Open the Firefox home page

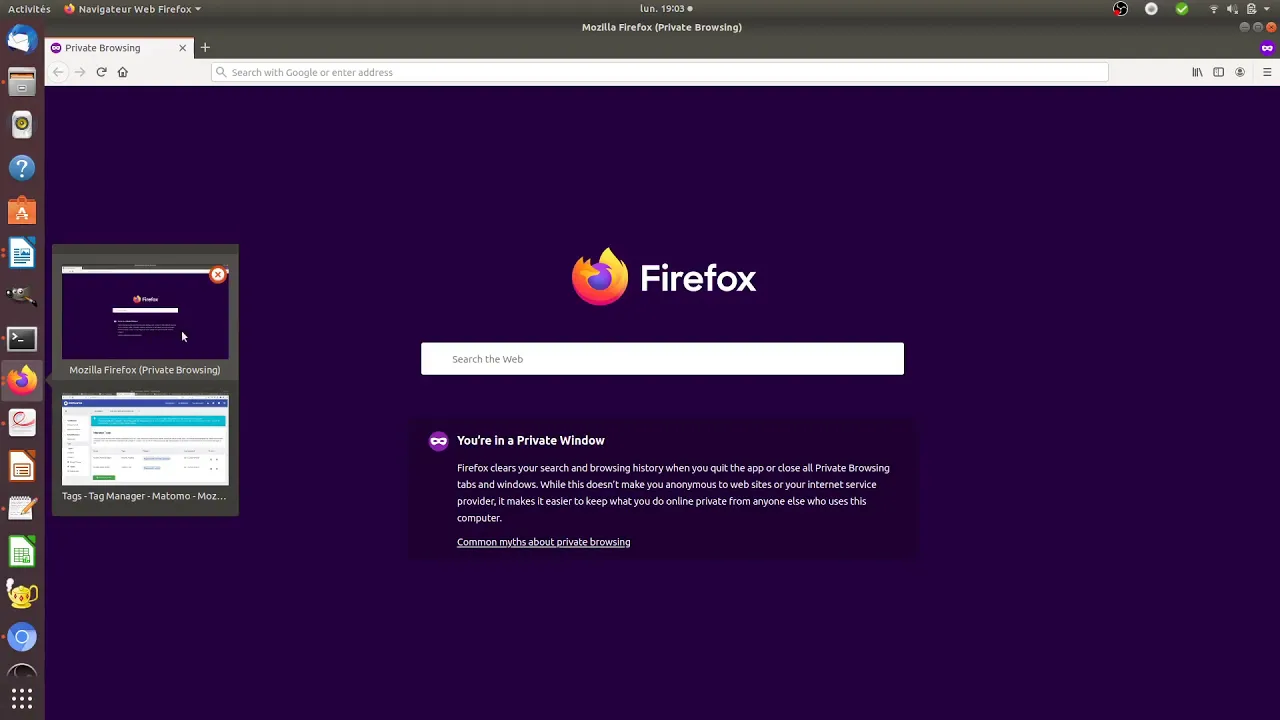123,72
